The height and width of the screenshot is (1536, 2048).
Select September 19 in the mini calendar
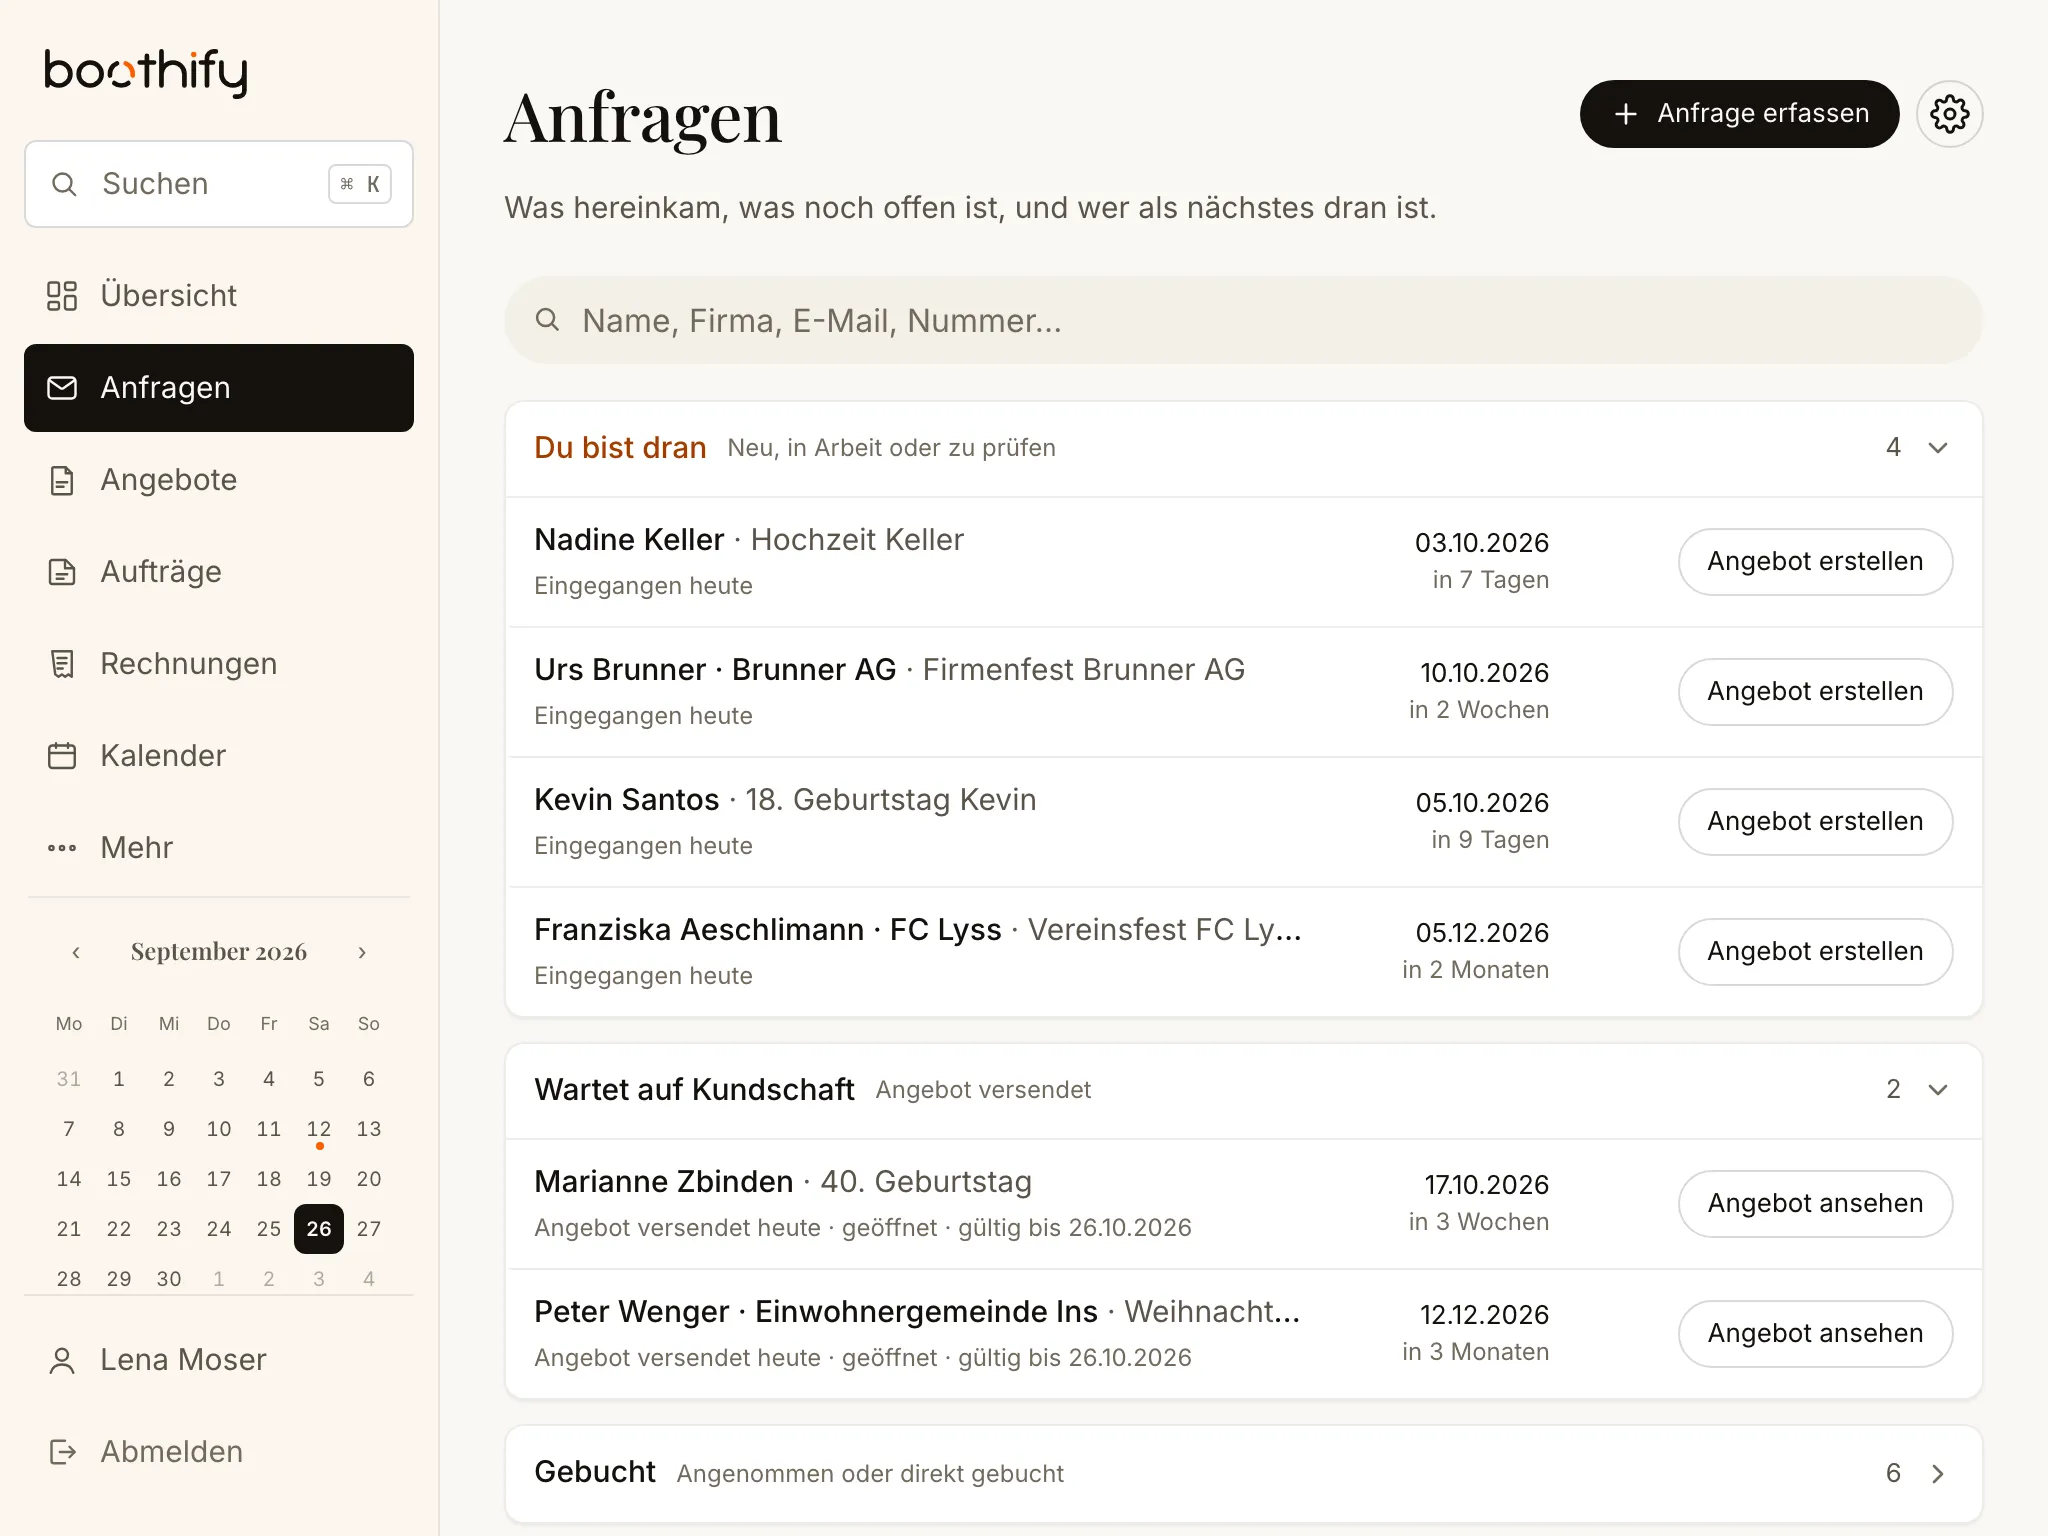tap(319, 1179)
